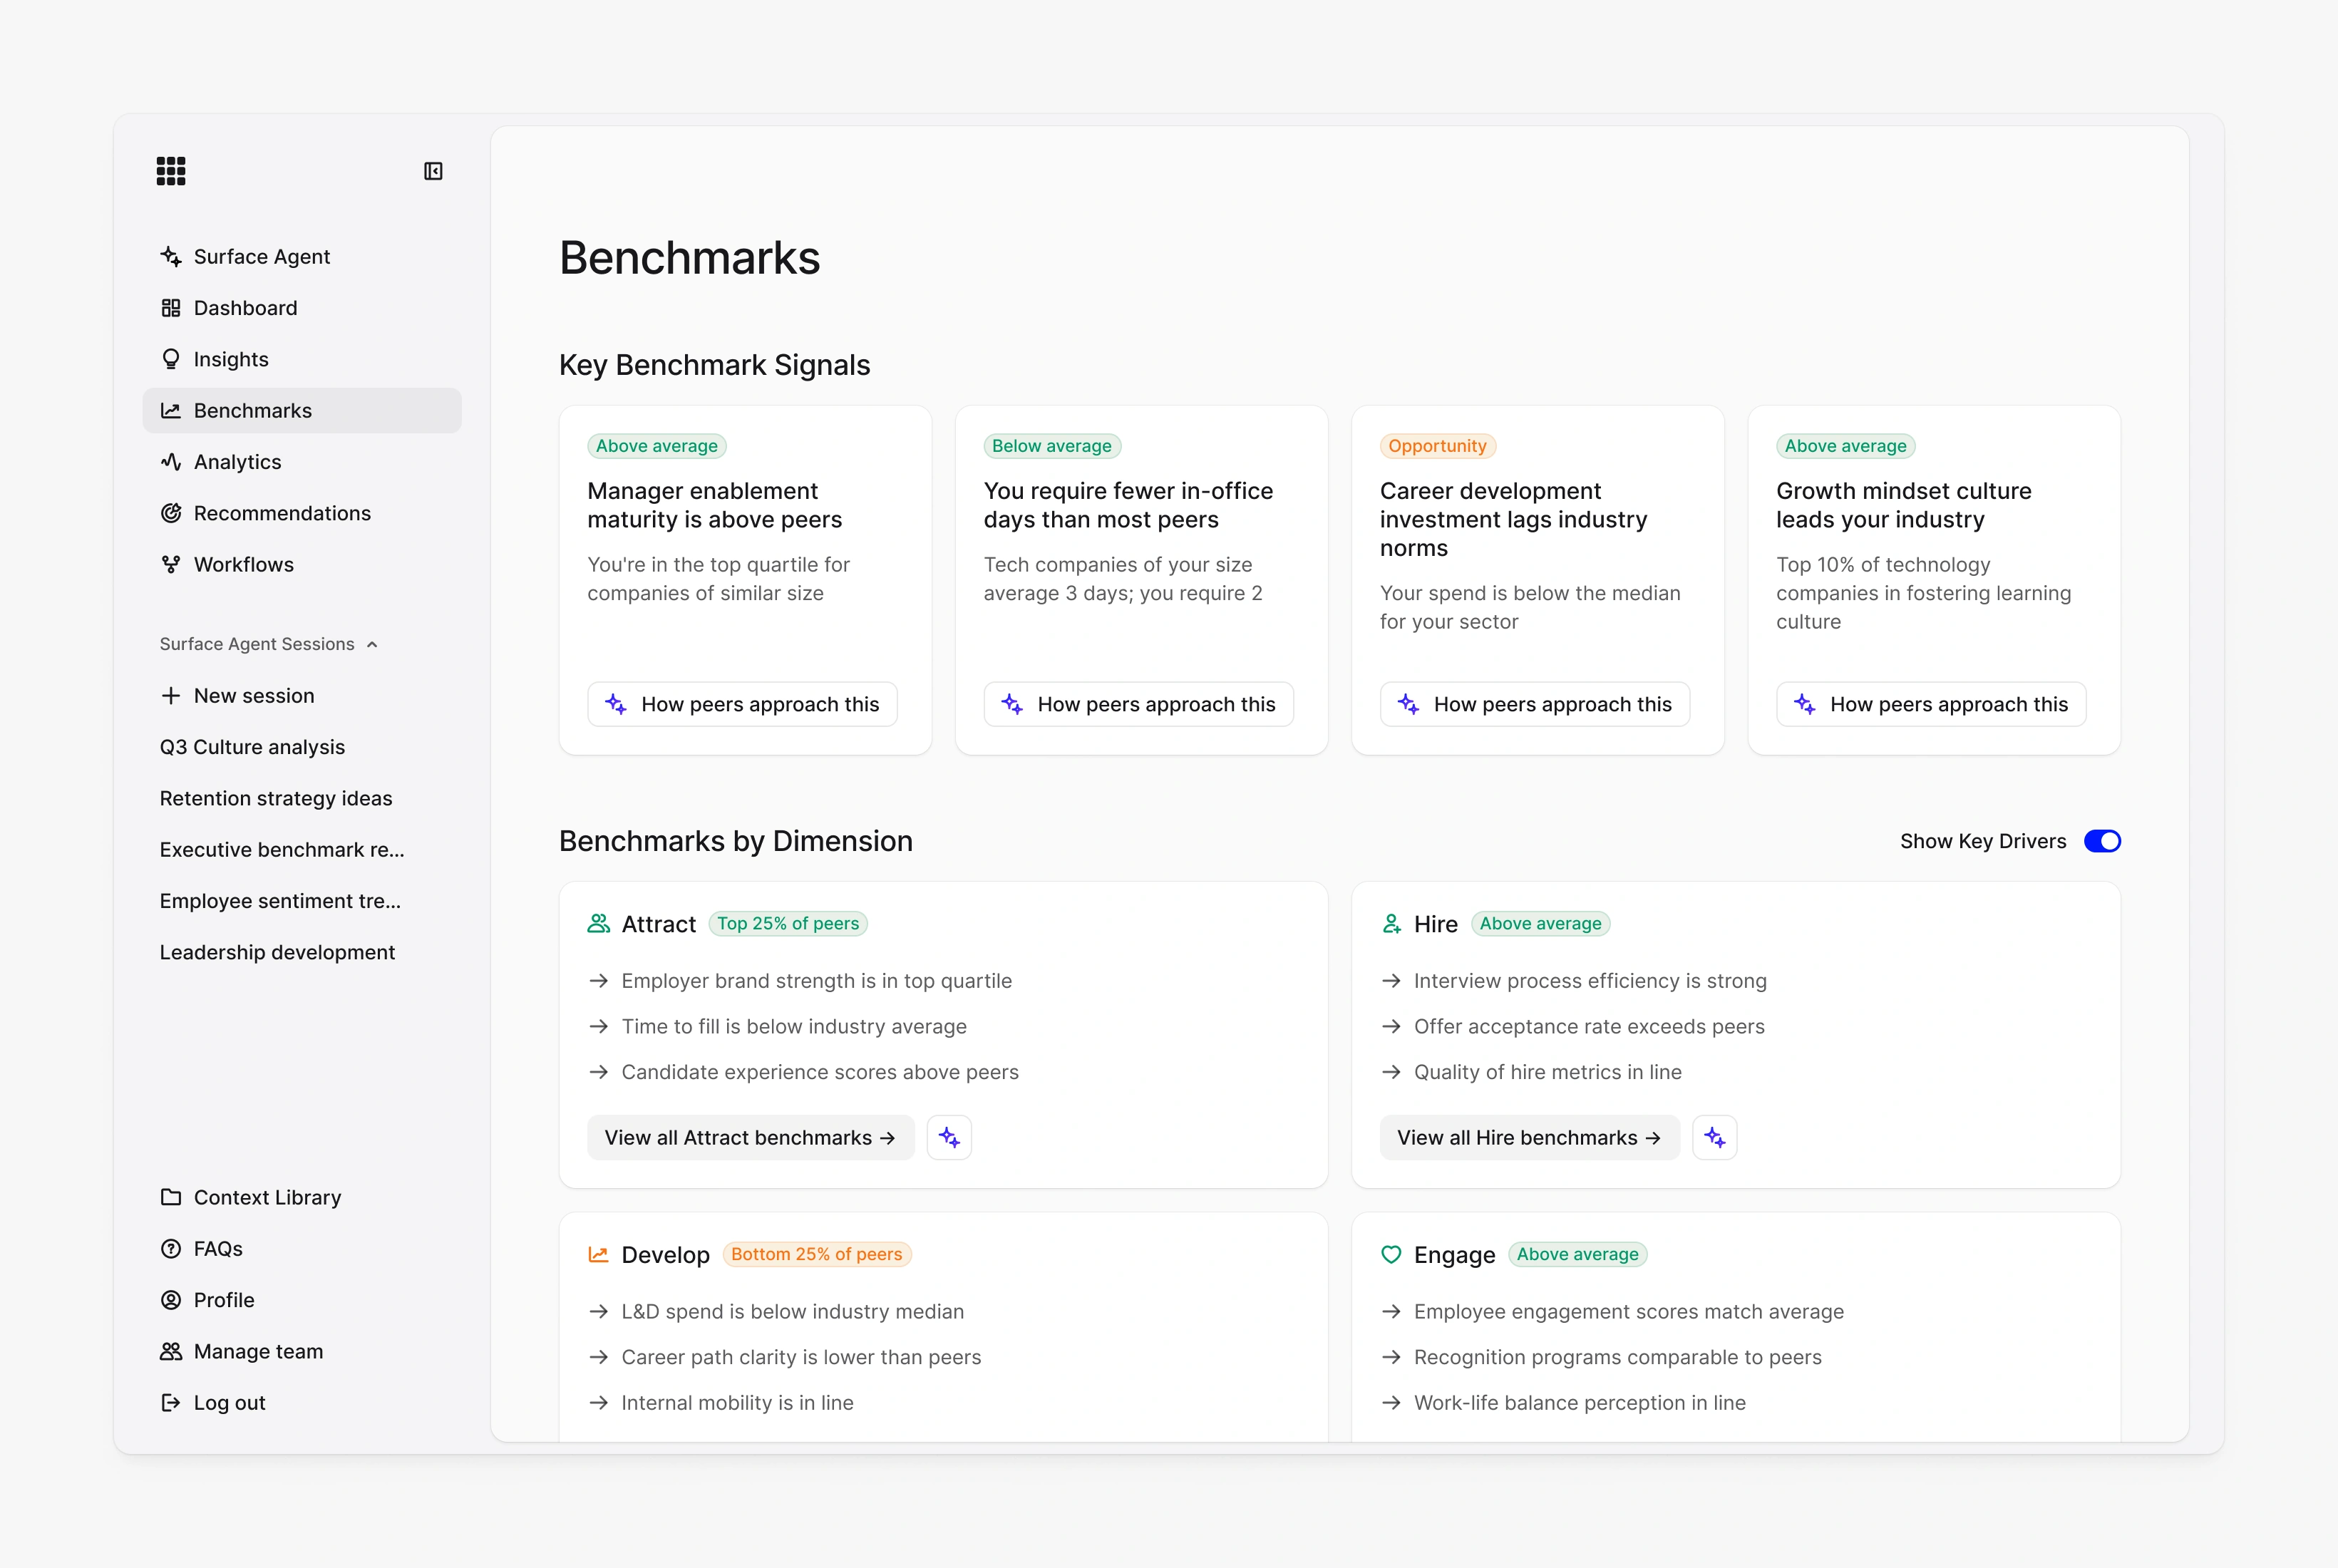Screen dimensions: 2338x1568
Task: Collapse the sidebar panel icon
Action: pos(433,171)
